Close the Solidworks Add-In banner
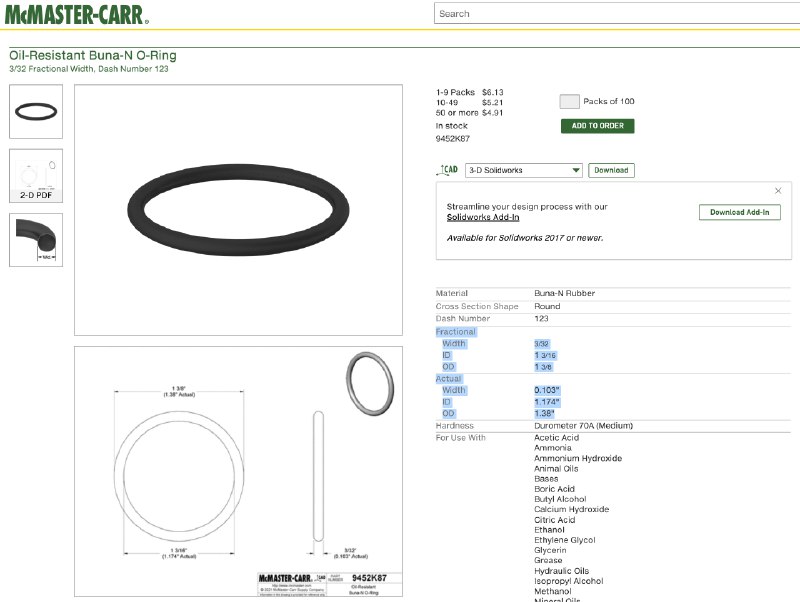800x602 pixels. [778, 191]
